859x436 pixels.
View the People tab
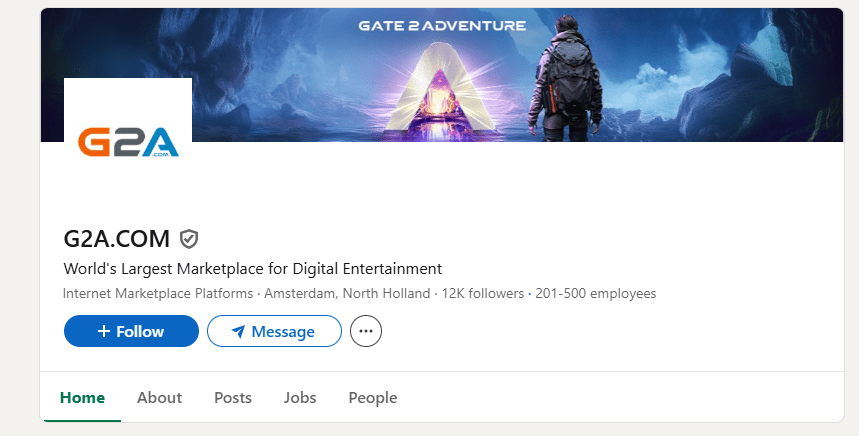click(x=373, y=398)
